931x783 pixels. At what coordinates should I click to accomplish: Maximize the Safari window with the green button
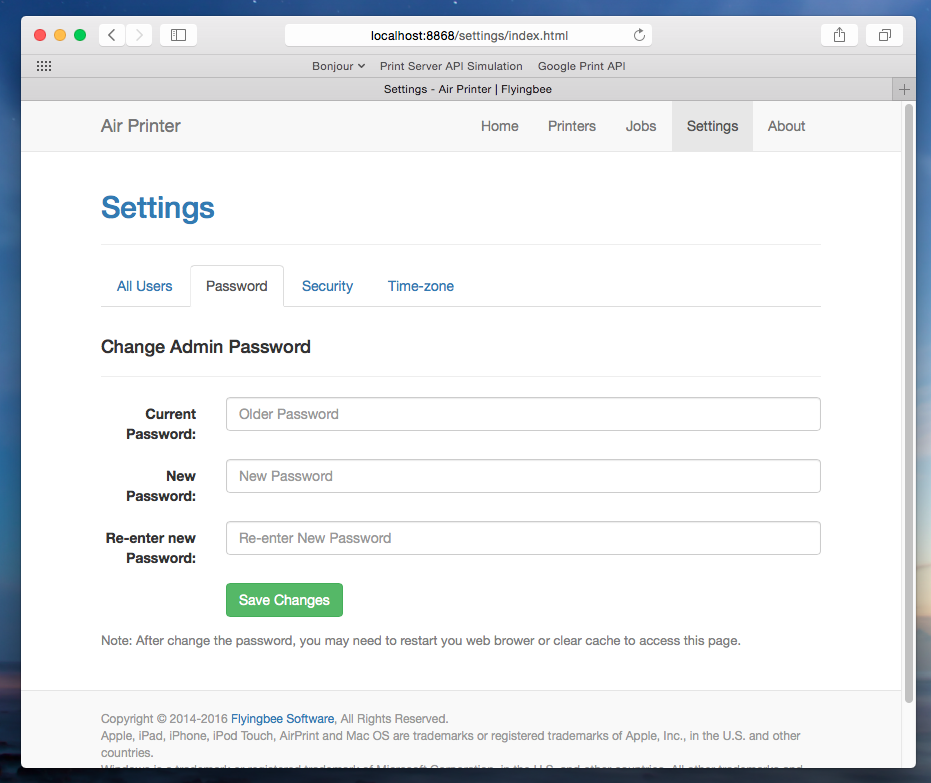(x=80, y=35)
